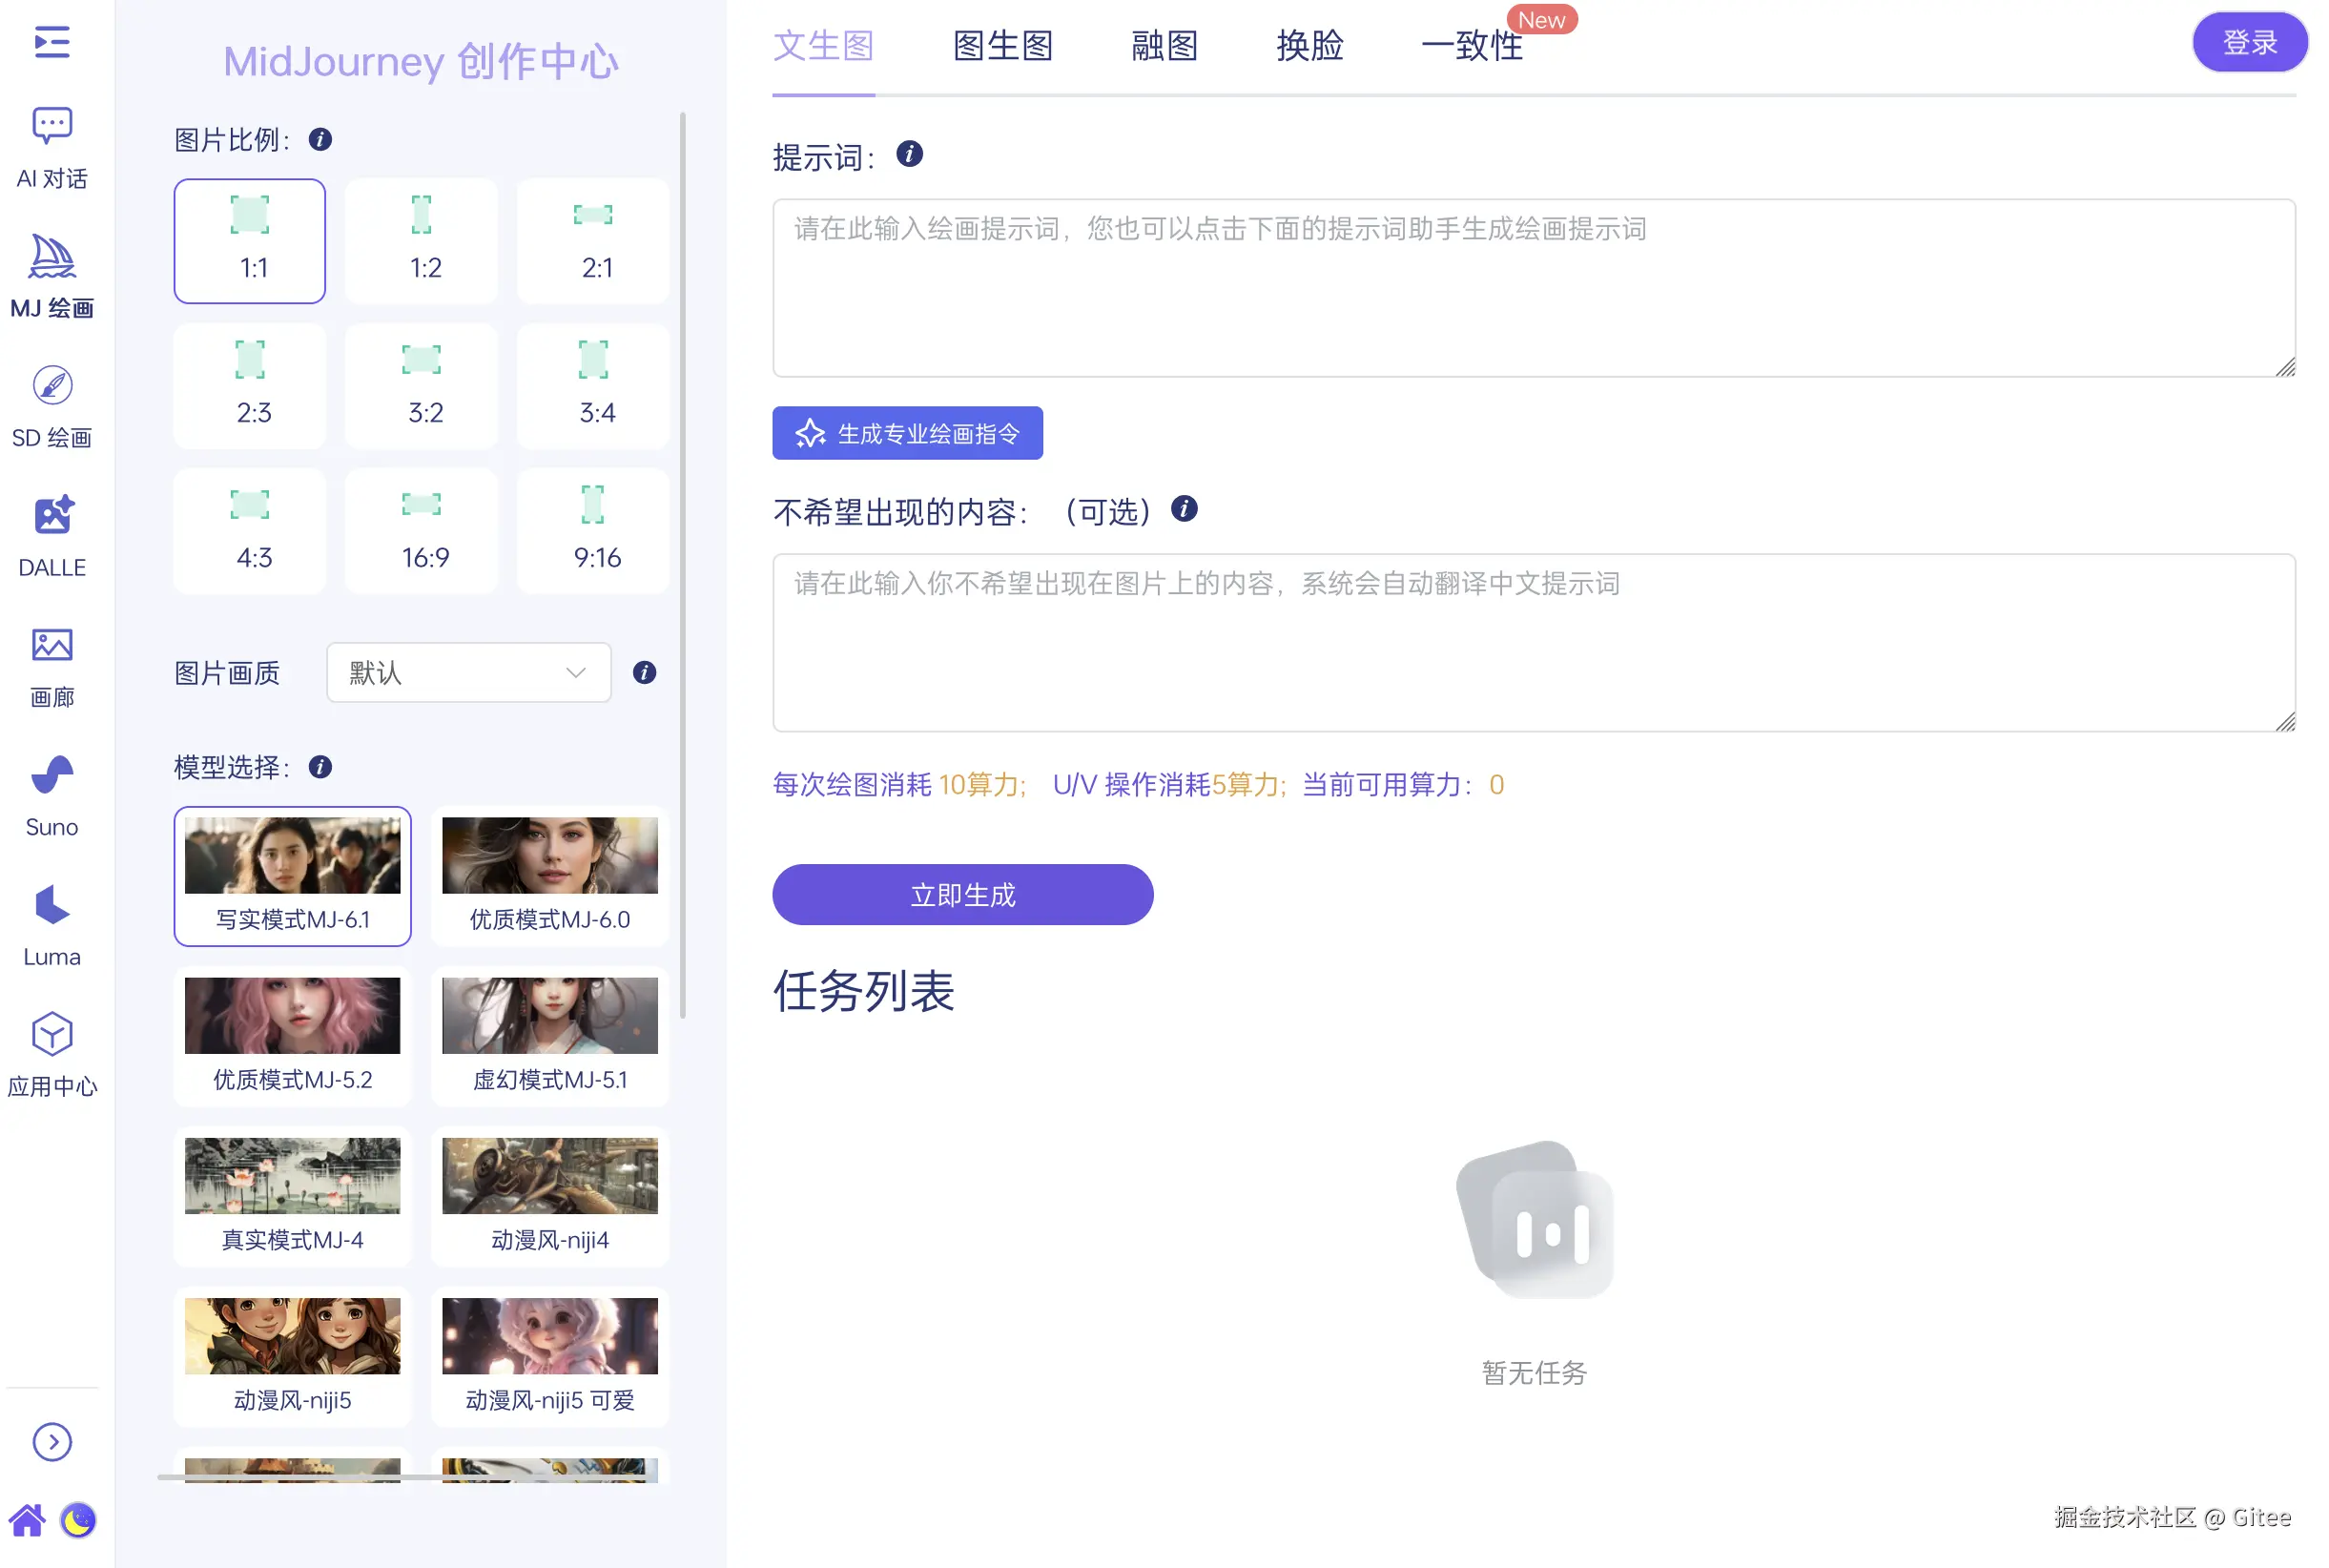The width and height of the screenshot is (2329, 1568).
Task: Switch to the 换脸 tab
Action: click(x=1309, y=46)
